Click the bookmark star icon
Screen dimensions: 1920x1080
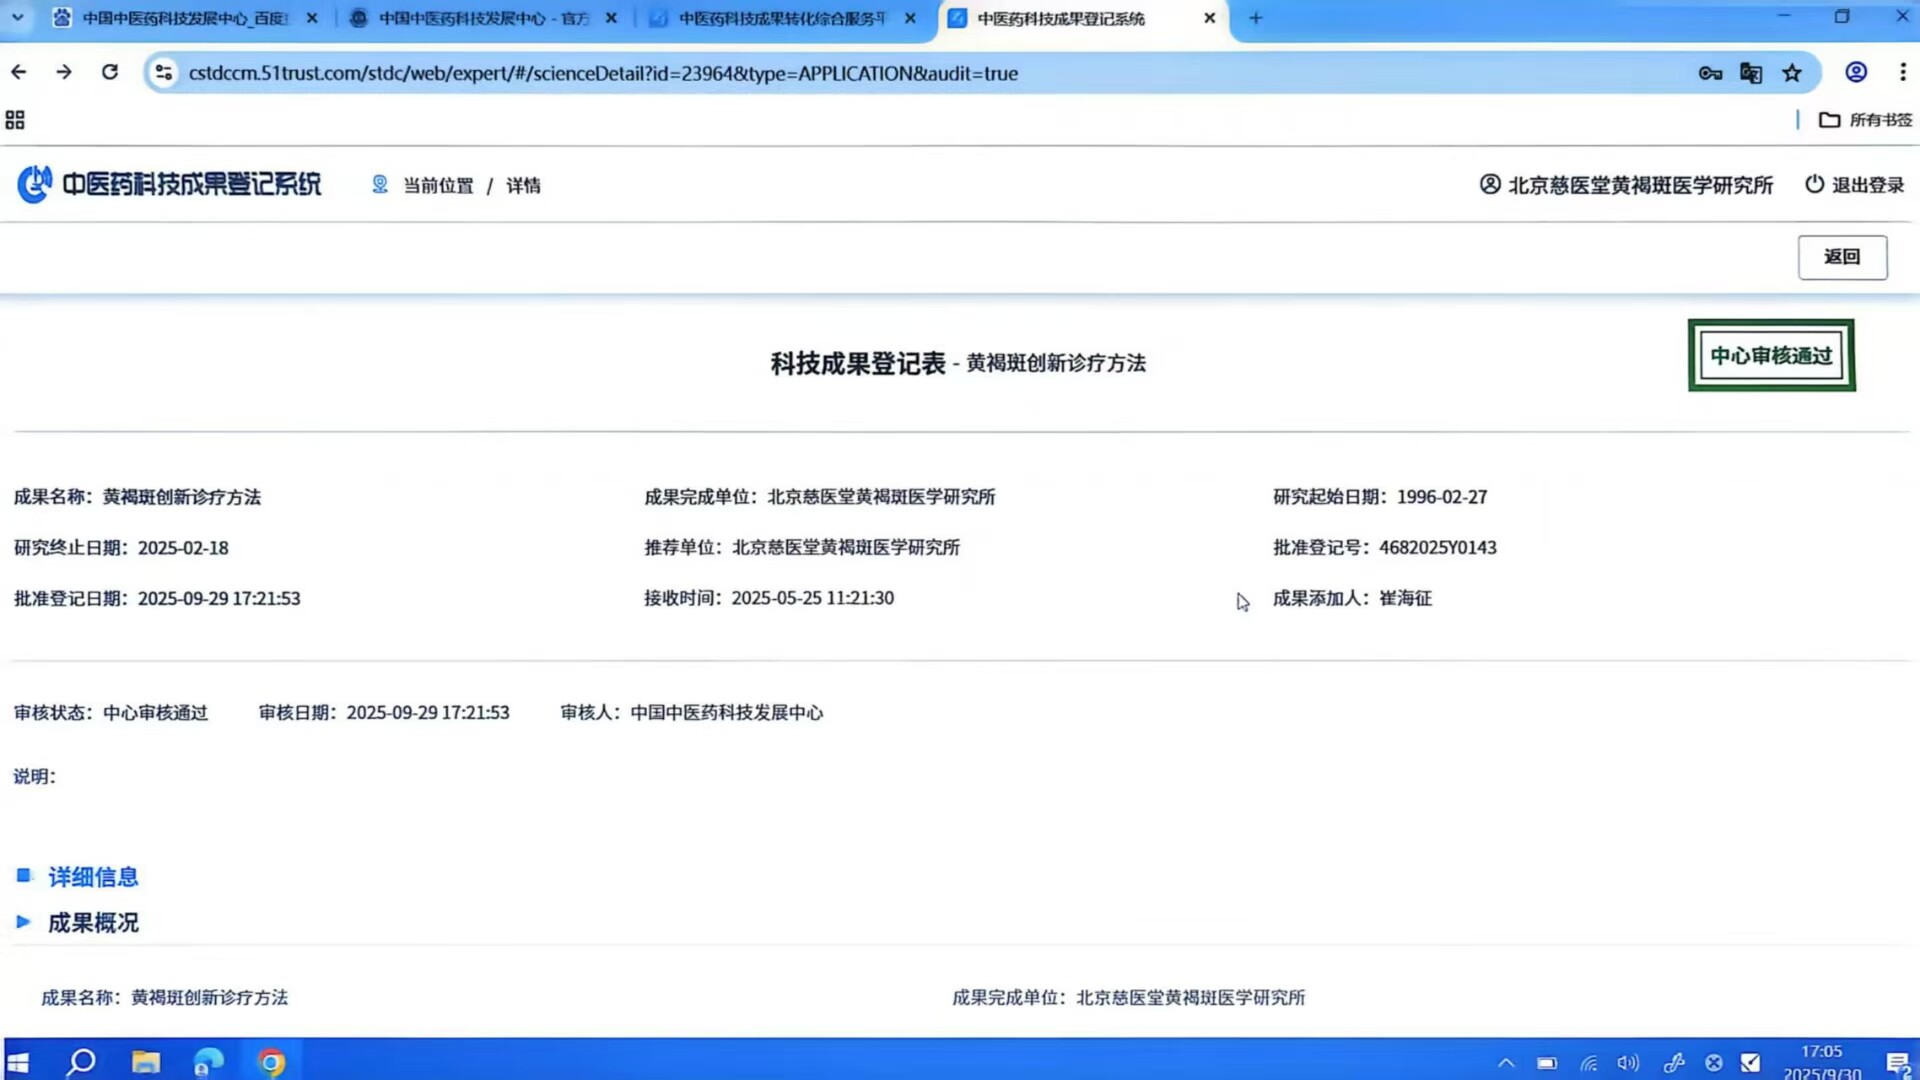1792,73
